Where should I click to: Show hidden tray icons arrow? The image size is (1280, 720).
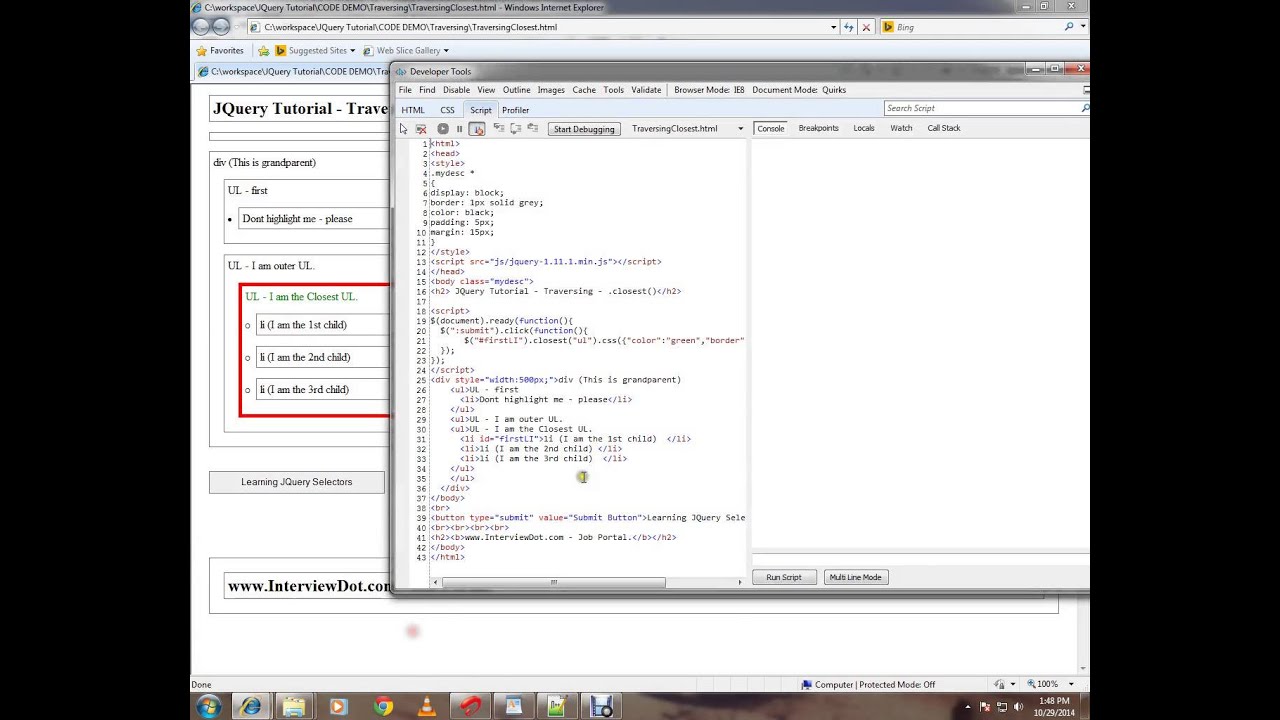pos(967,706)
